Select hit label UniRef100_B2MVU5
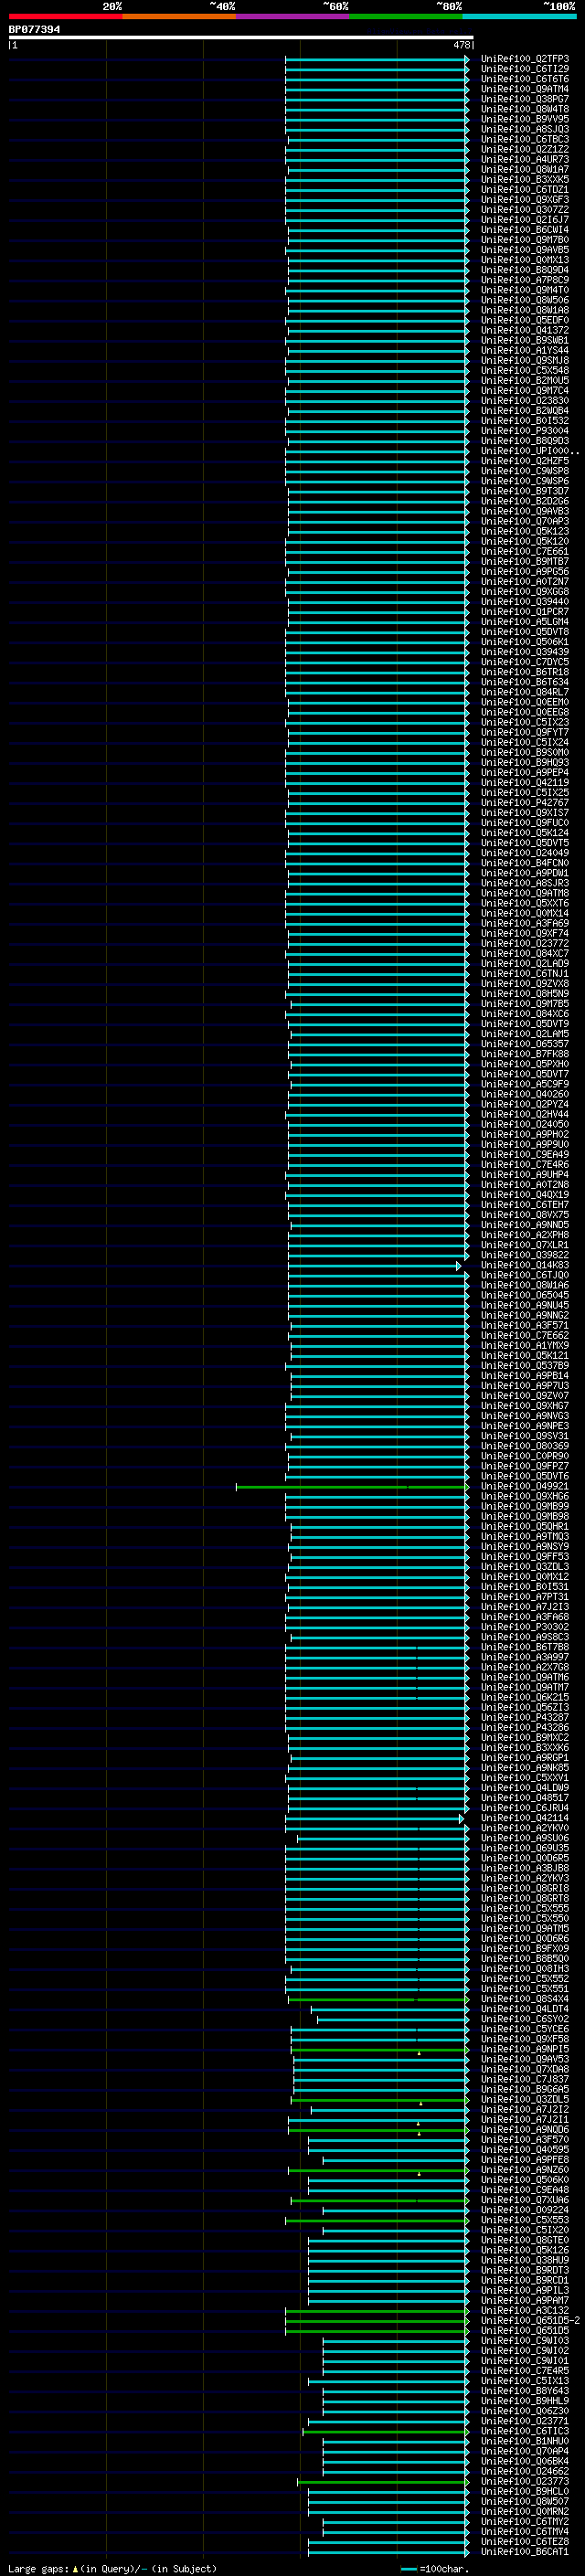Screen dimensions: 585x2576 tap(525, 380)
